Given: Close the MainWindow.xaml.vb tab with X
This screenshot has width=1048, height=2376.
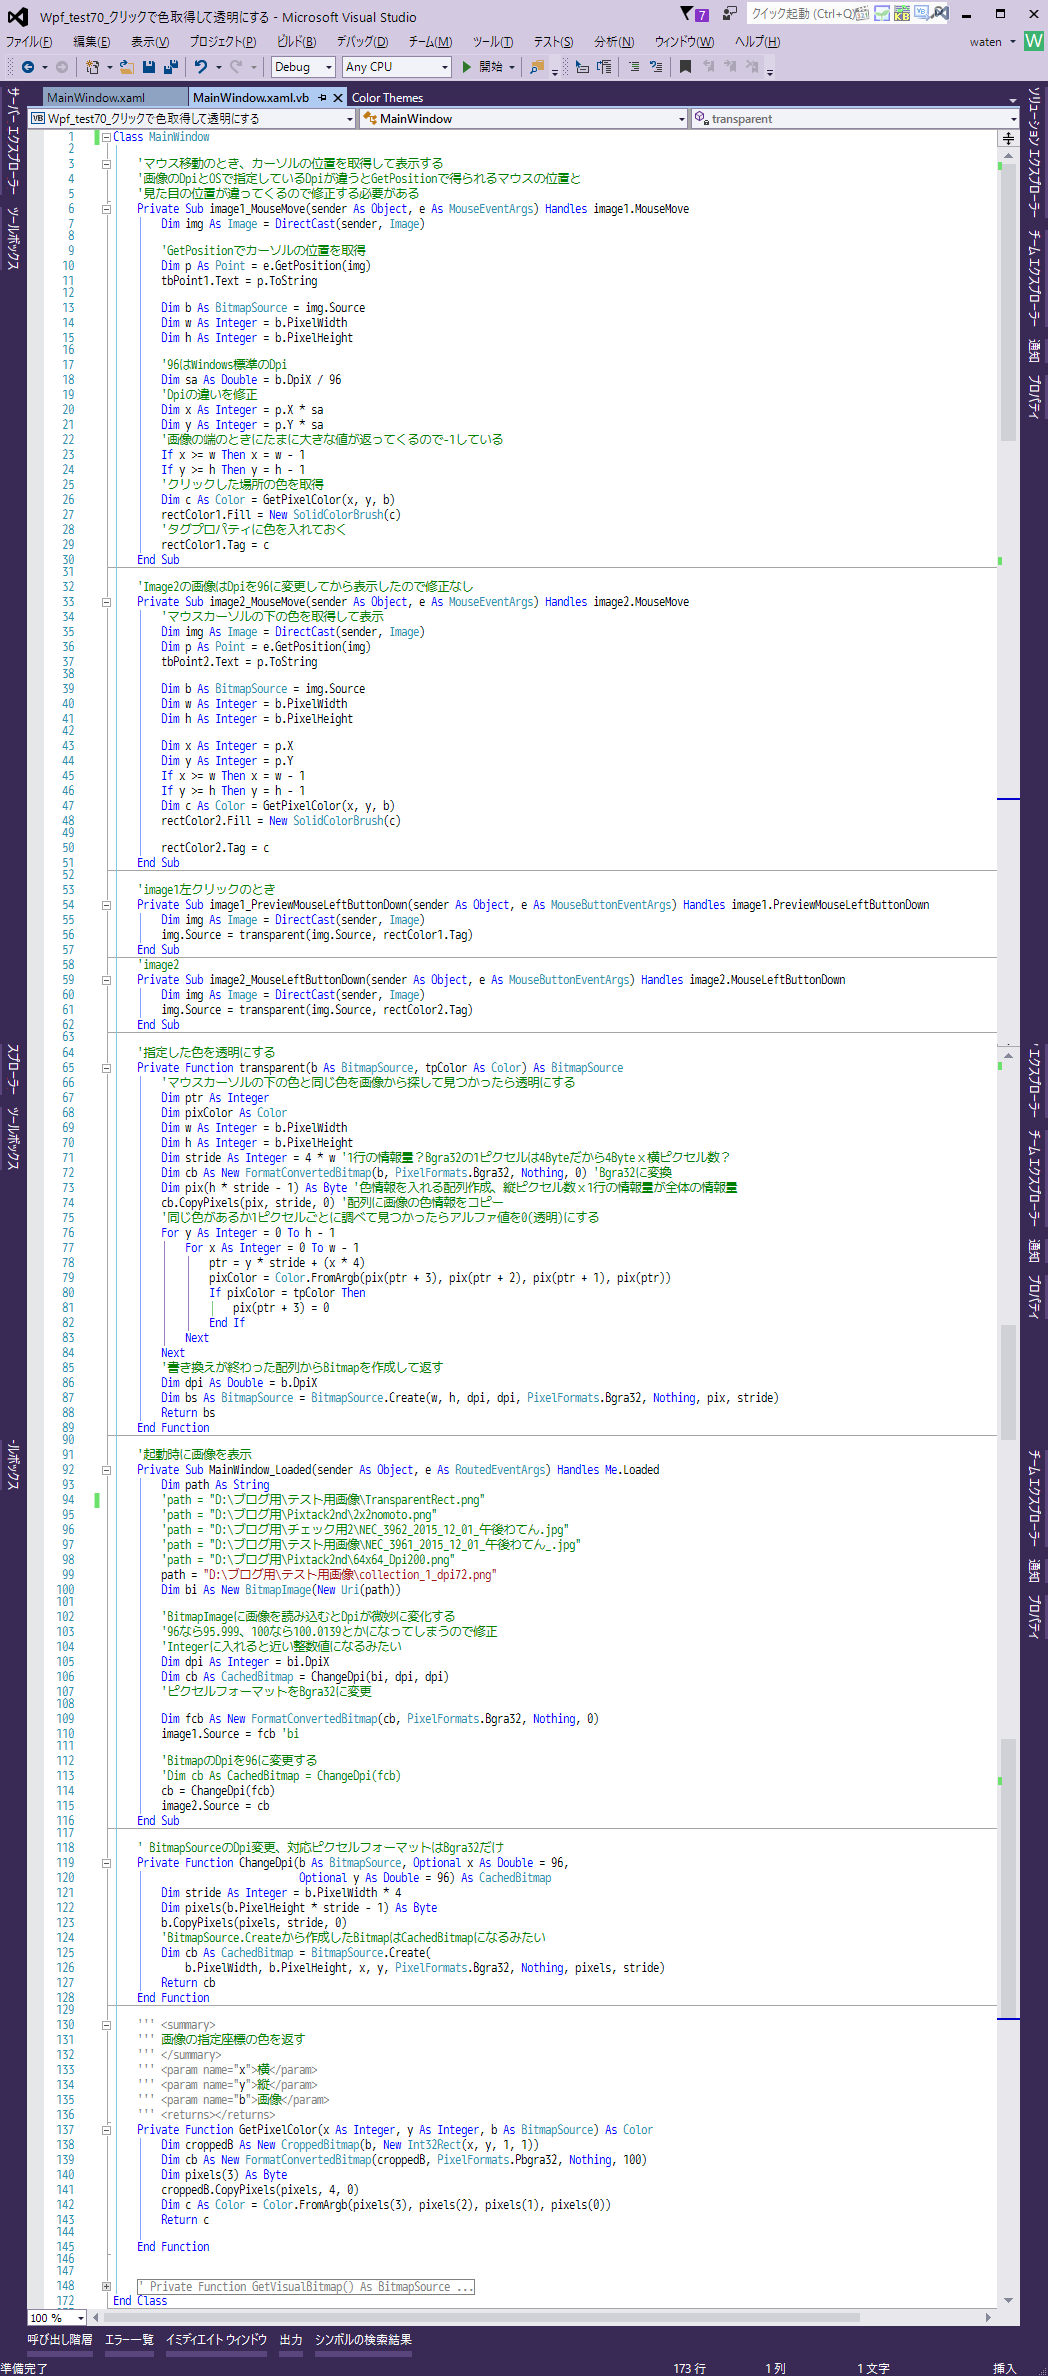Looking at the screenshot, I should click(x=338, y=97).
